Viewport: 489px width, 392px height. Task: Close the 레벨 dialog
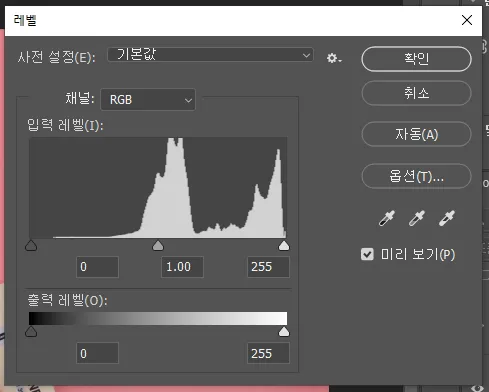pyautogui.click(x=467, y=20)
